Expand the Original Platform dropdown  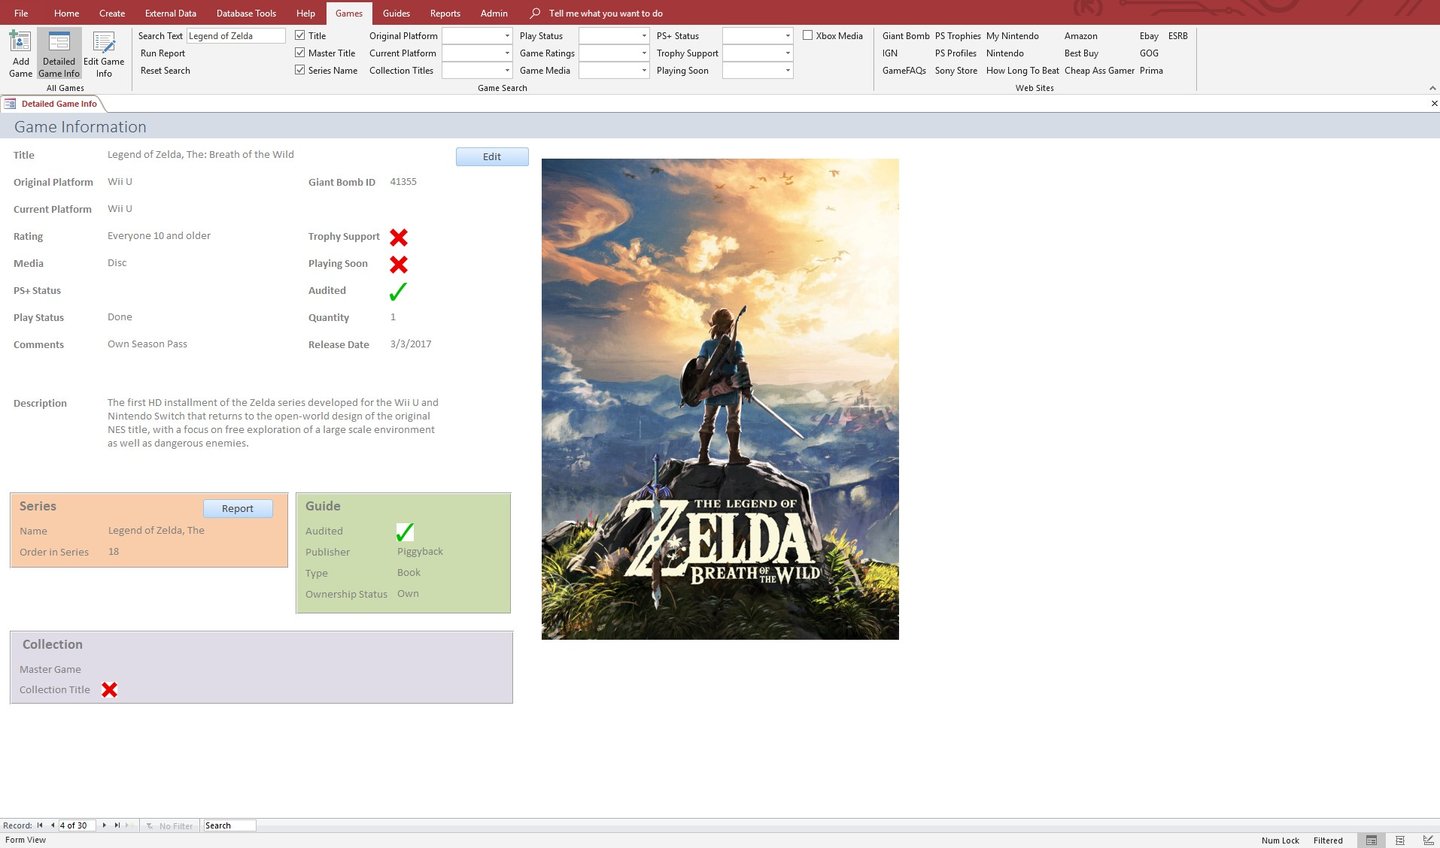tap(507, 36)
